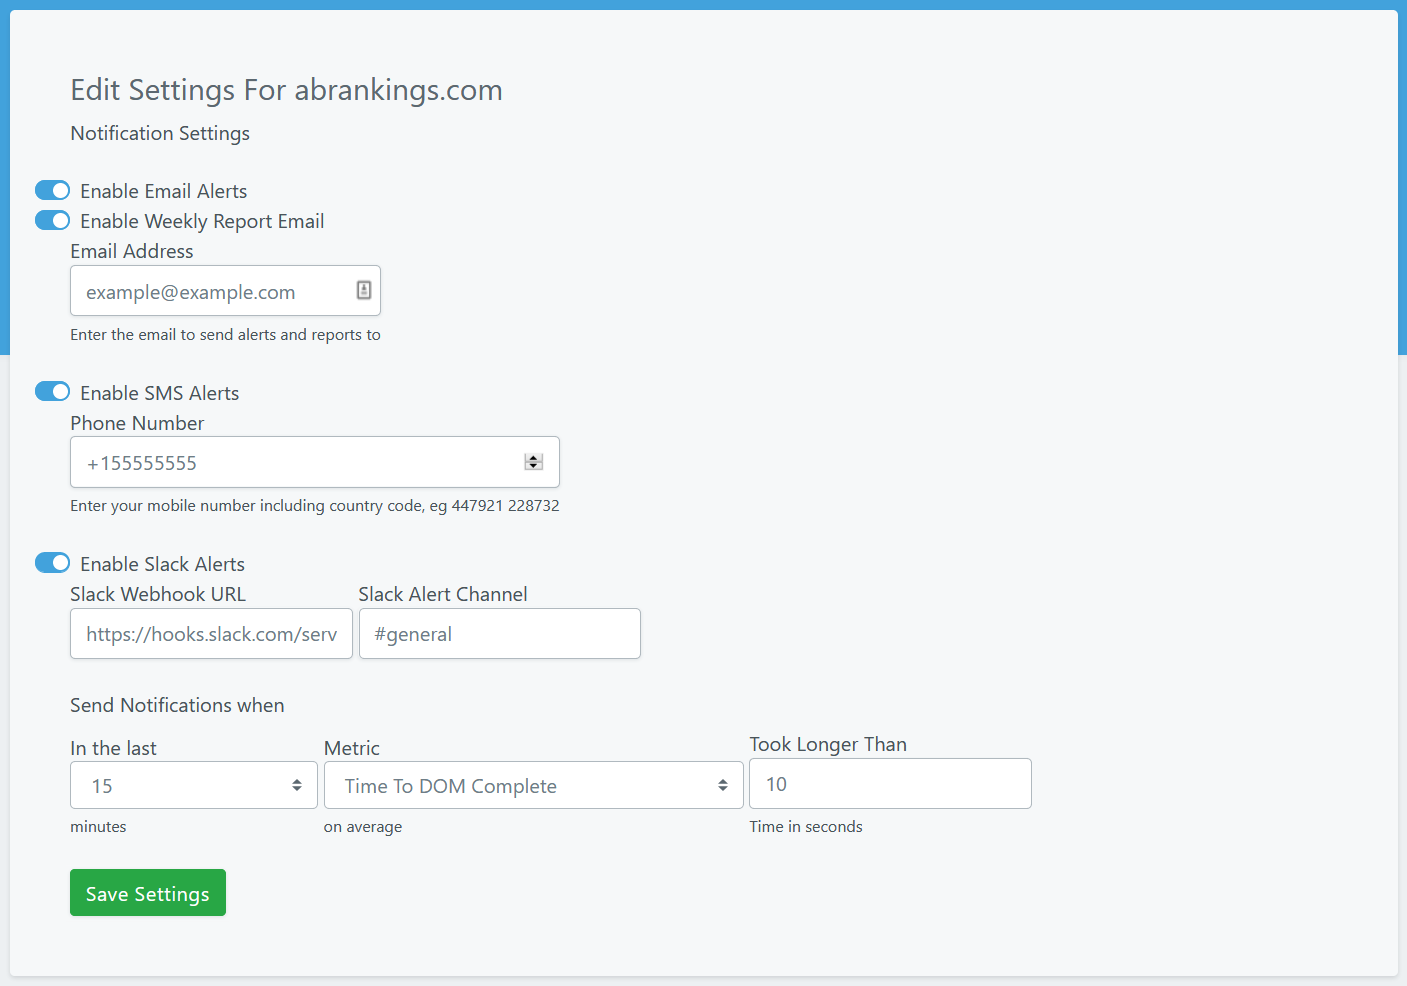Click the Enable Email Alerts label
Viewport: 1407px width, 986px height.
[164, 191]
